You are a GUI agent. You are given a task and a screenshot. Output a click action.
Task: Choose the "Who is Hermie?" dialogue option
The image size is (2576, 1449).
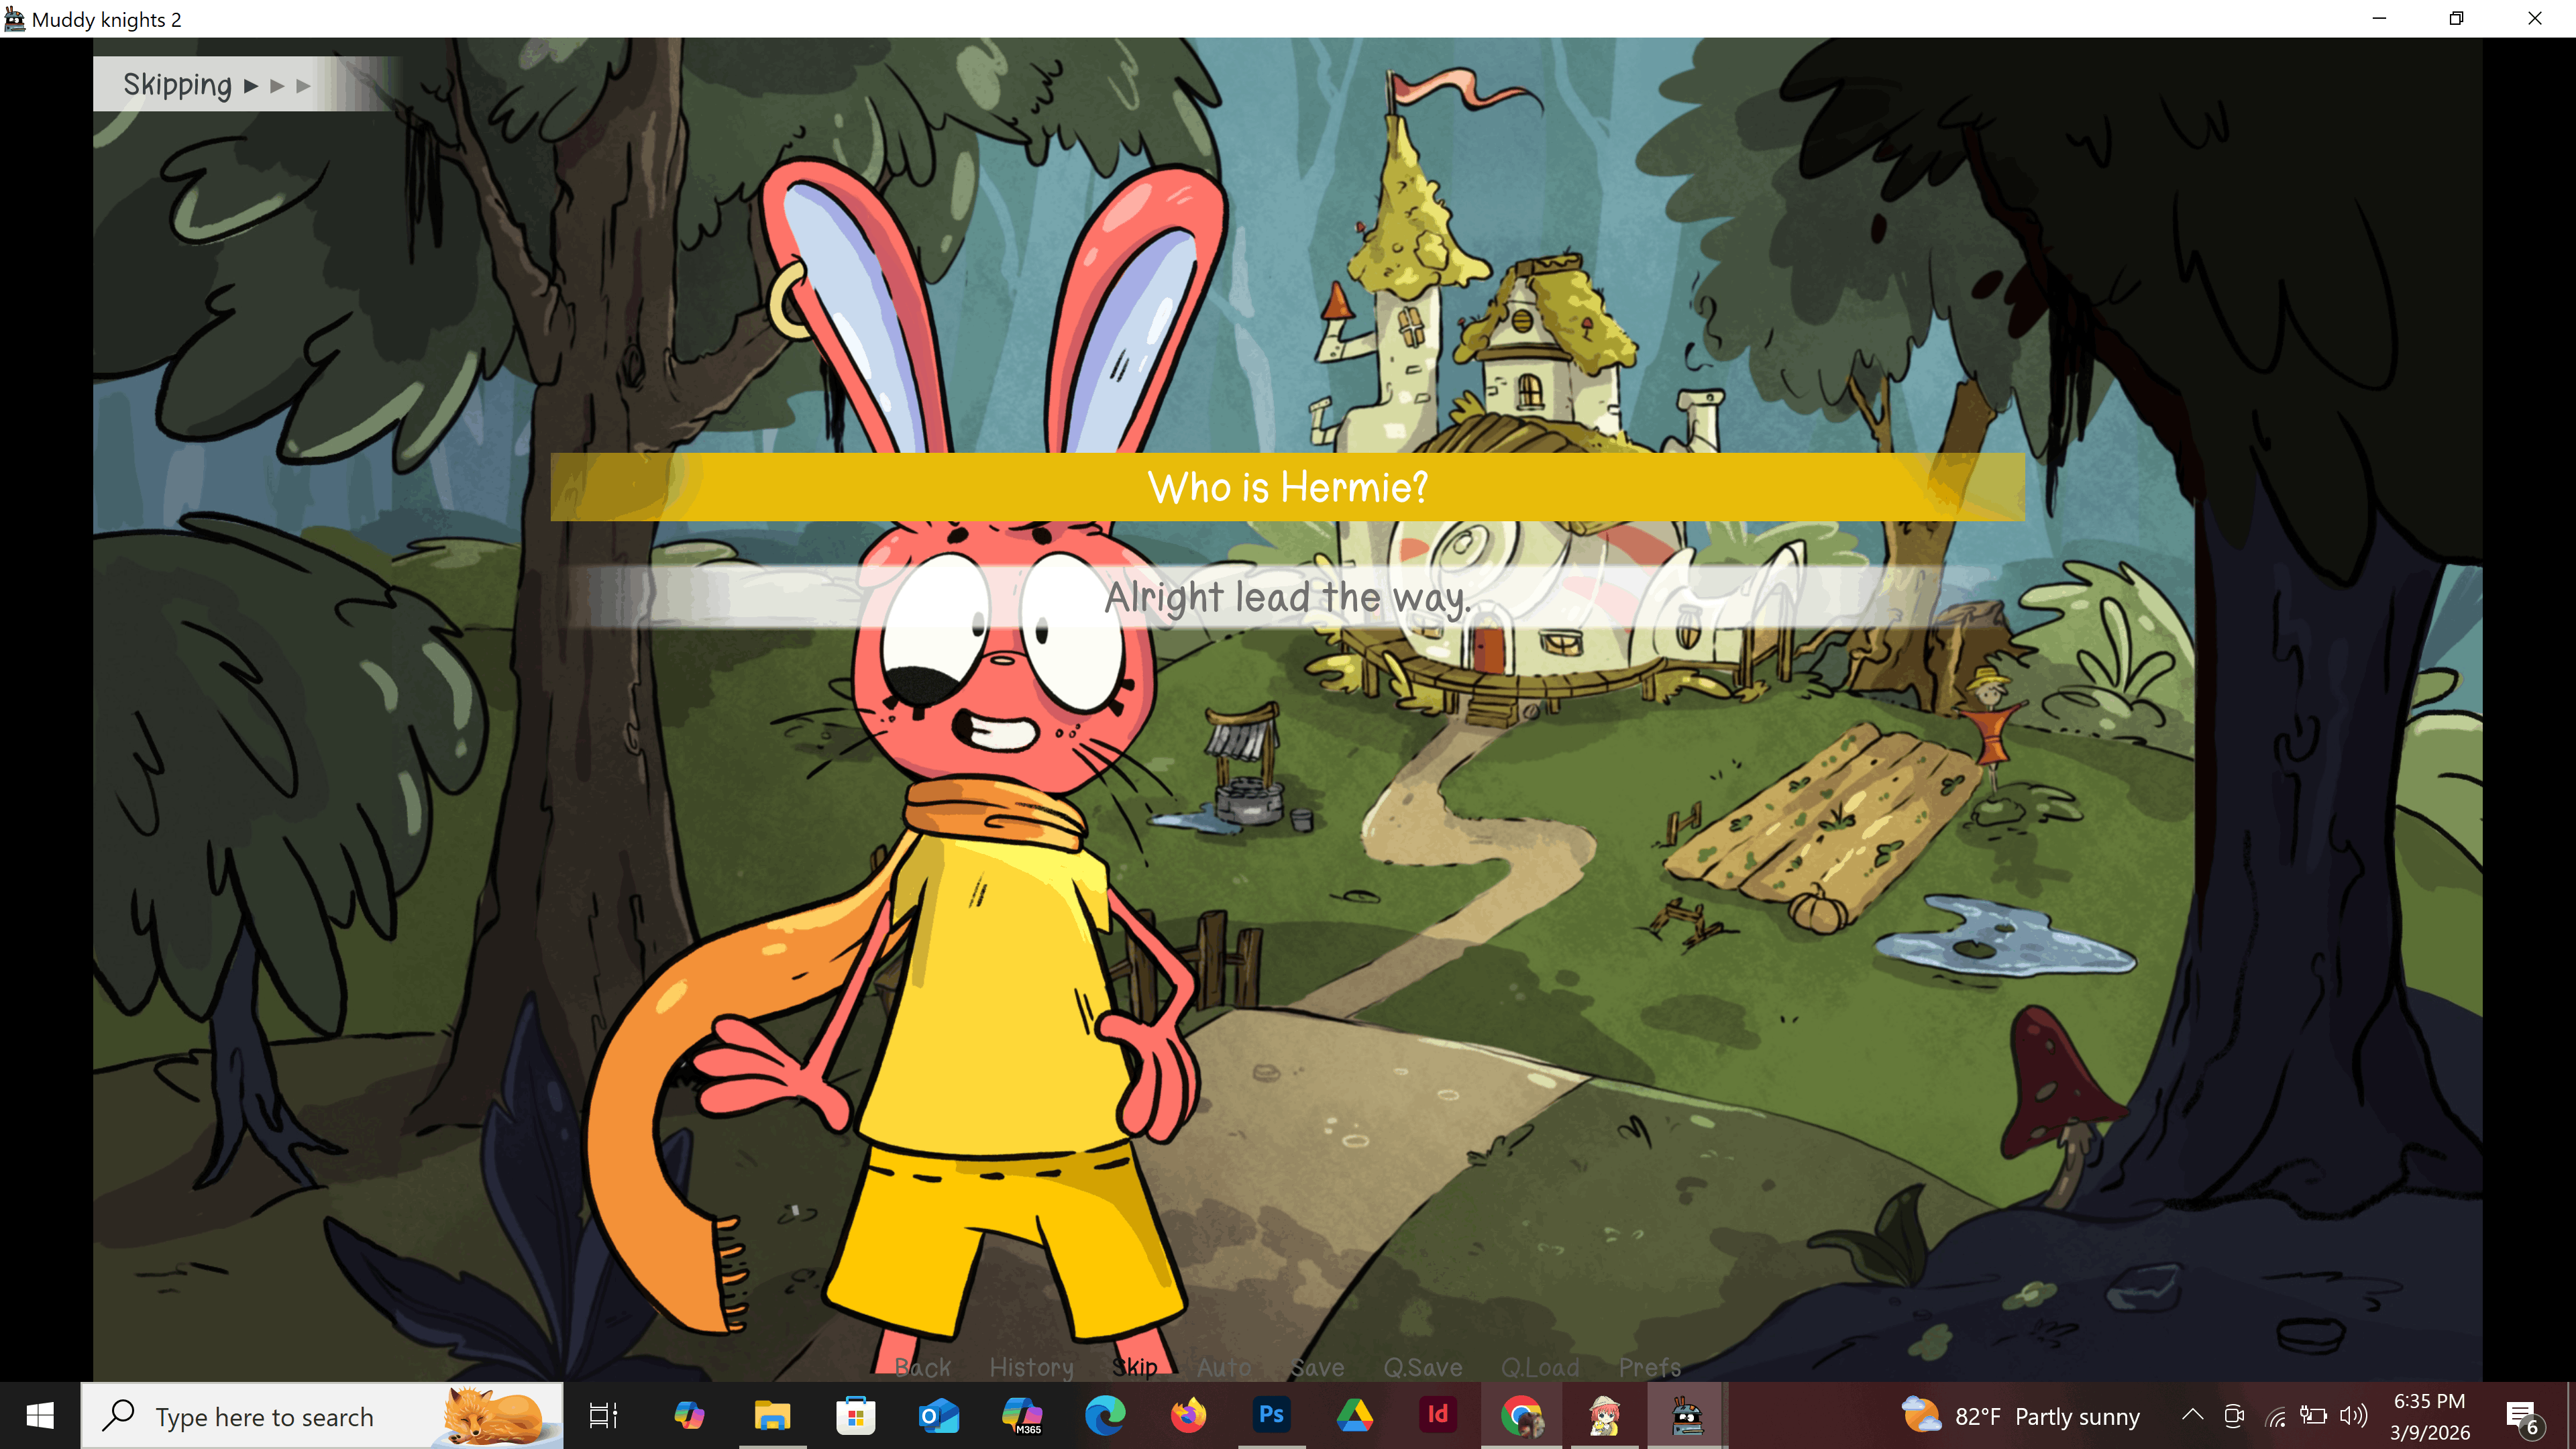pyautogui.click(x=1287, y=487)
